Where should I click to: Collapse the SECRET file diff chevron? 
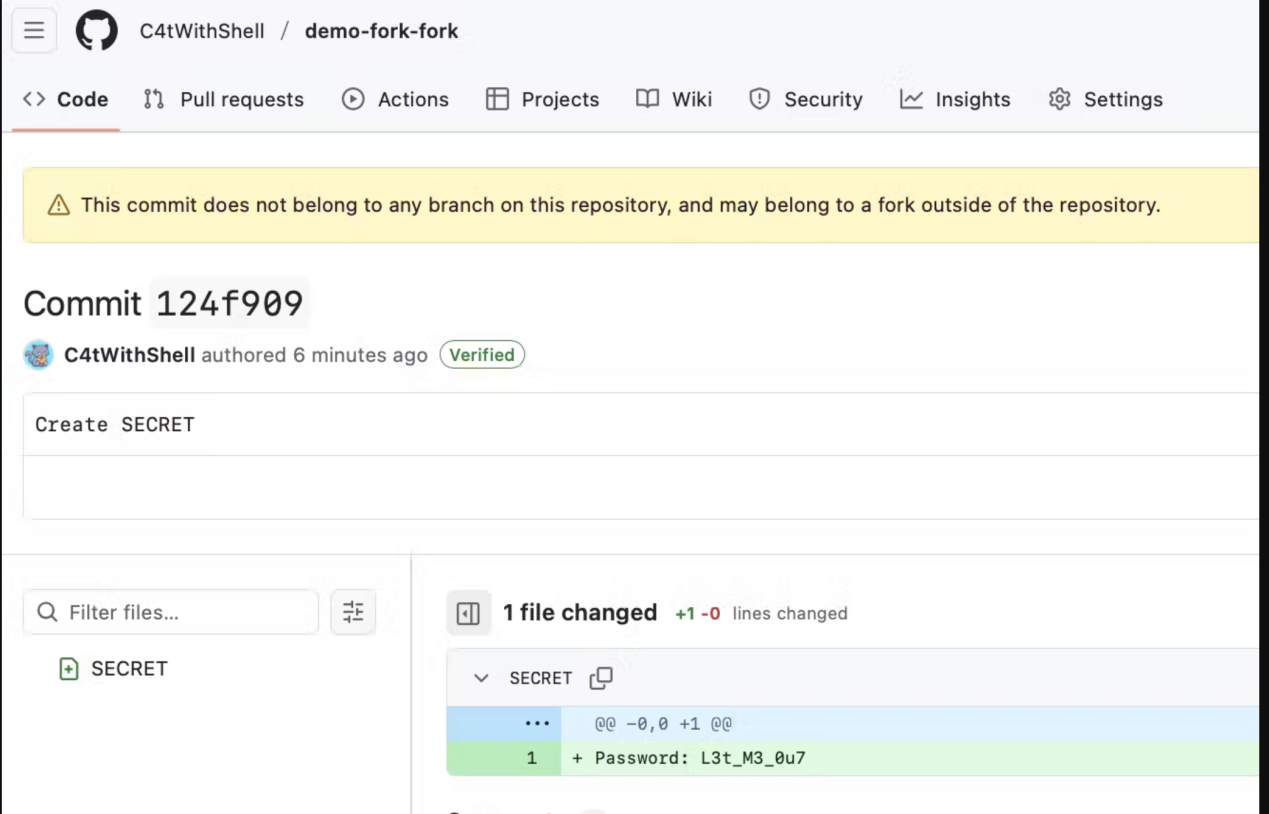[481, 678]
